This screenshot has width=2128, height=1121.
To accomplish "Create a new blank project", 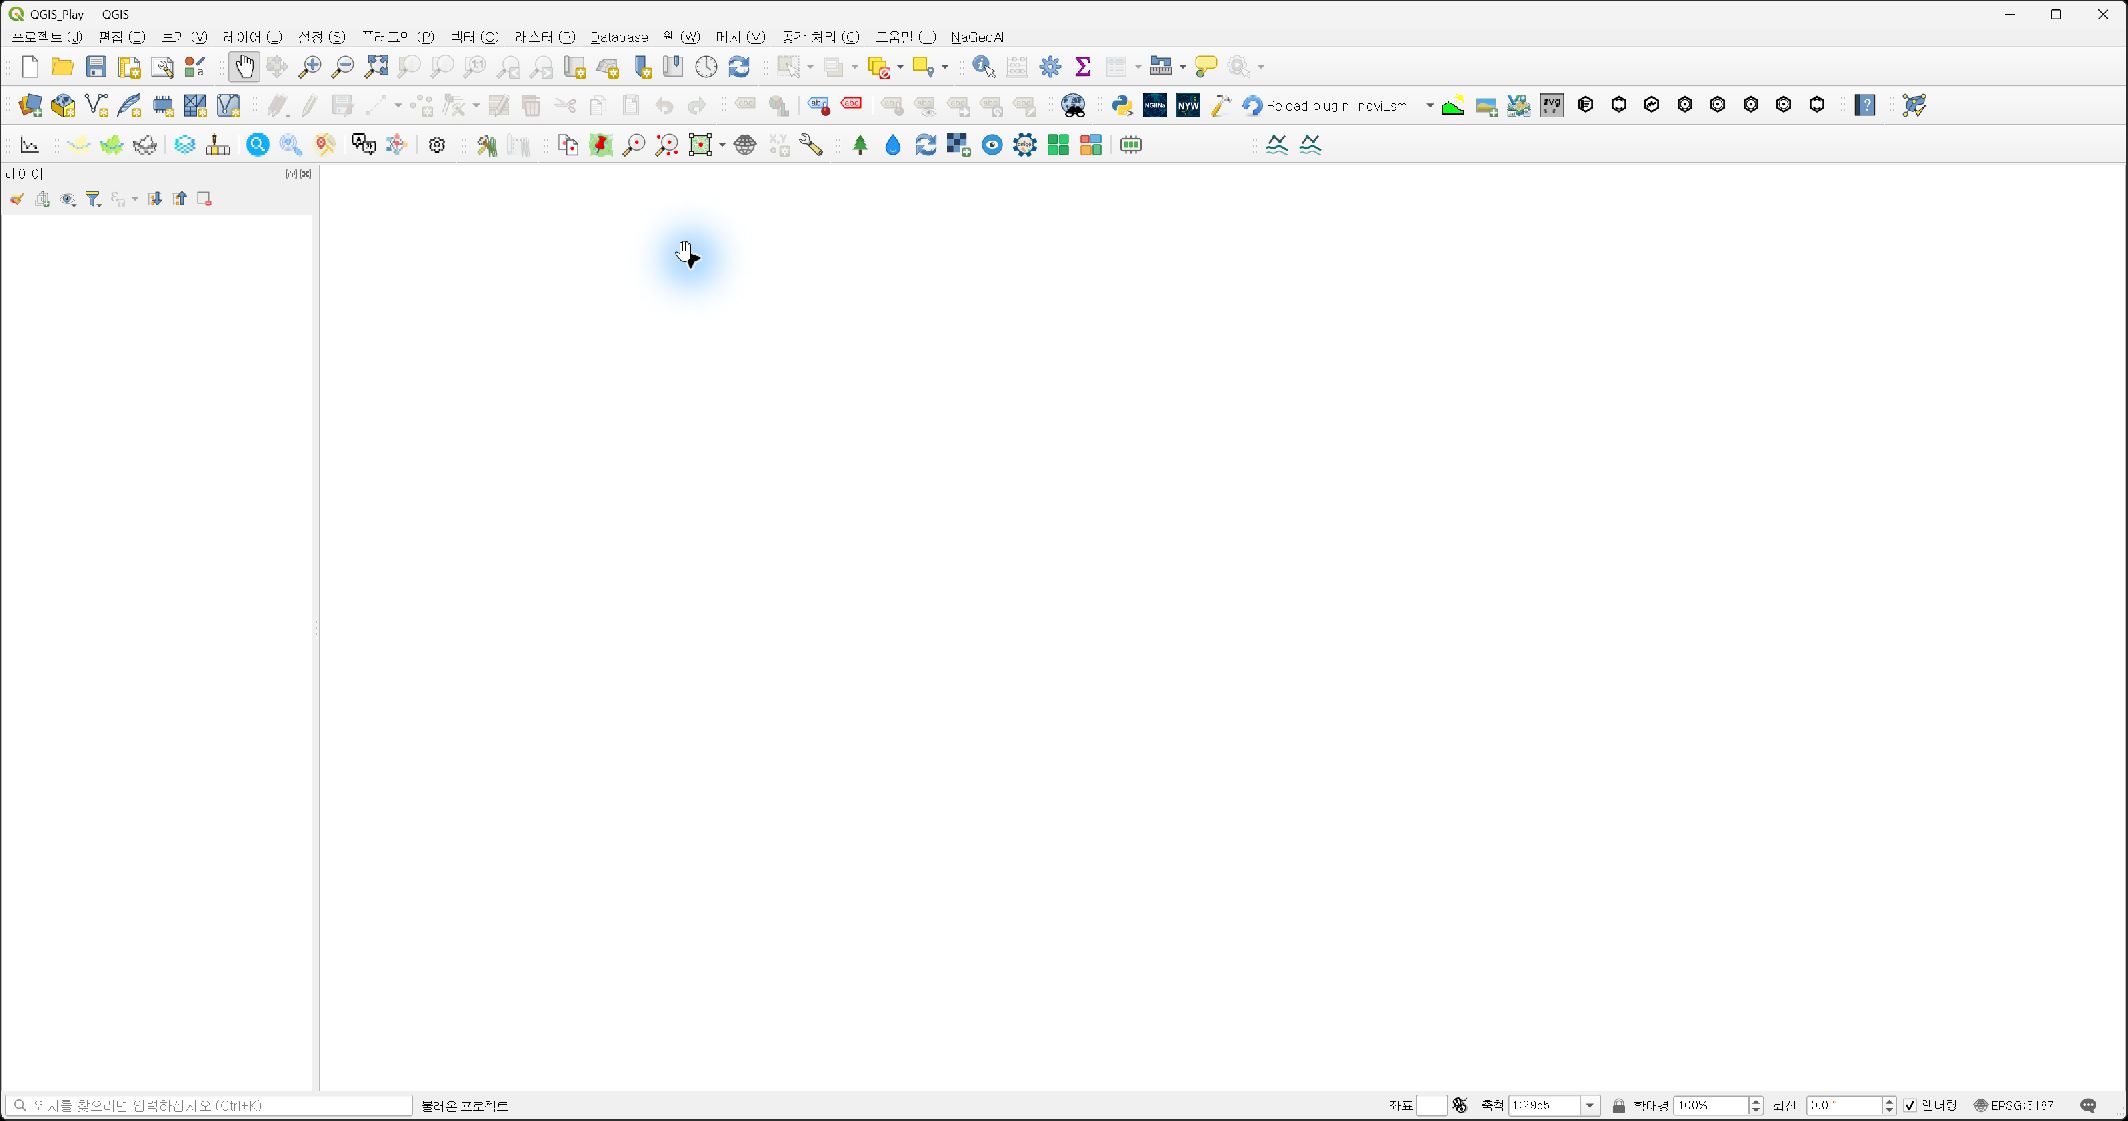I will click(30, 67).
